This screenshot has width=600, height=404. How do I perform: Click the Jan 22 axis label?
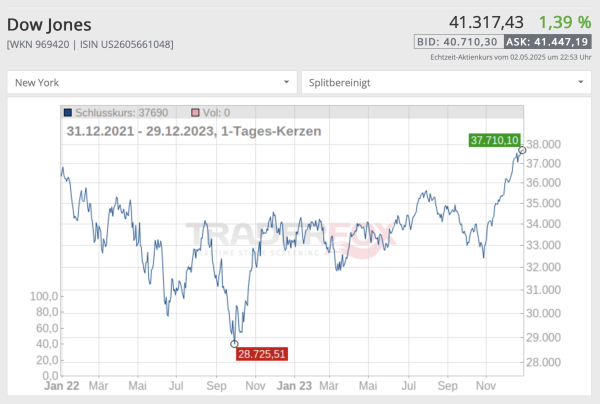point(62,386)
